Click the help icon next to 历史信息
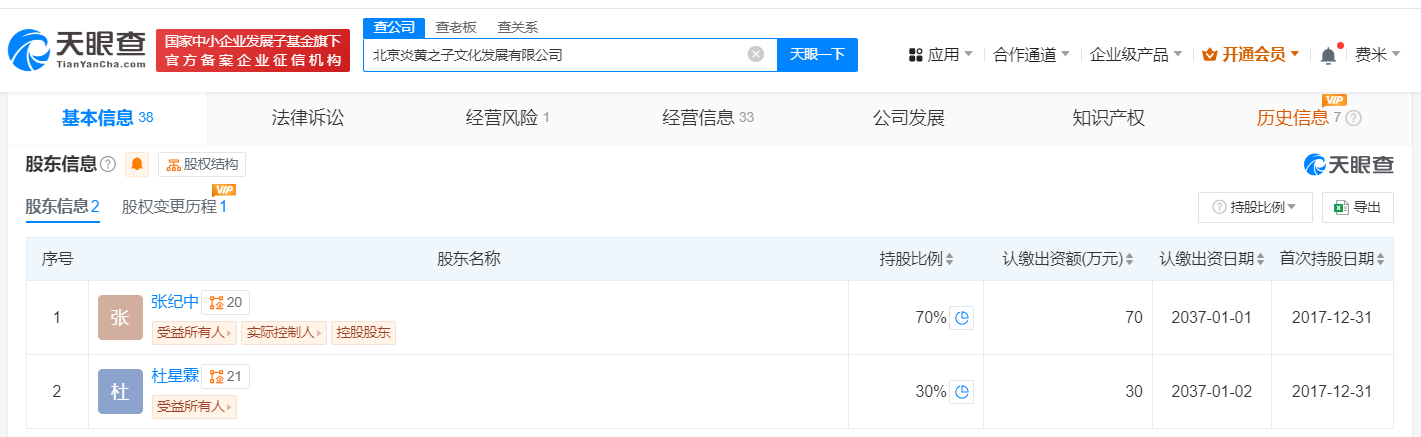 tap(1354, 118)
